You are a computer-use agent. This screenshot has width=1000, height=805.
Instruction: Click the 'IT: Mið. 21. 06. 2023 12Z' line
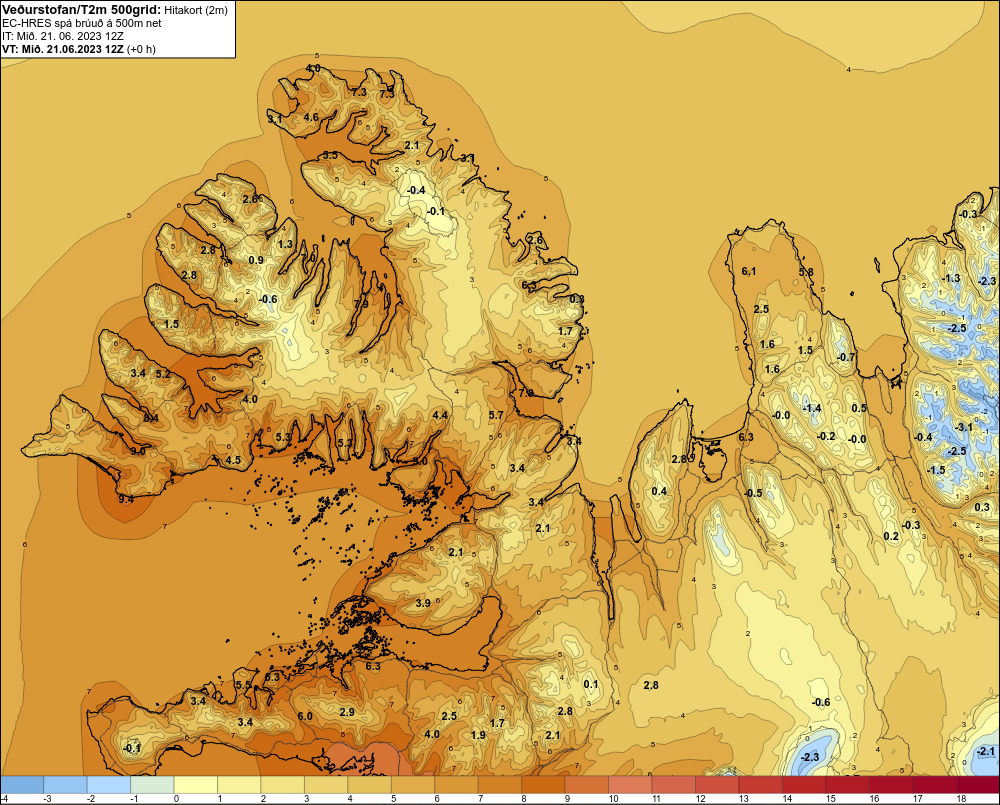click(62, 36)
